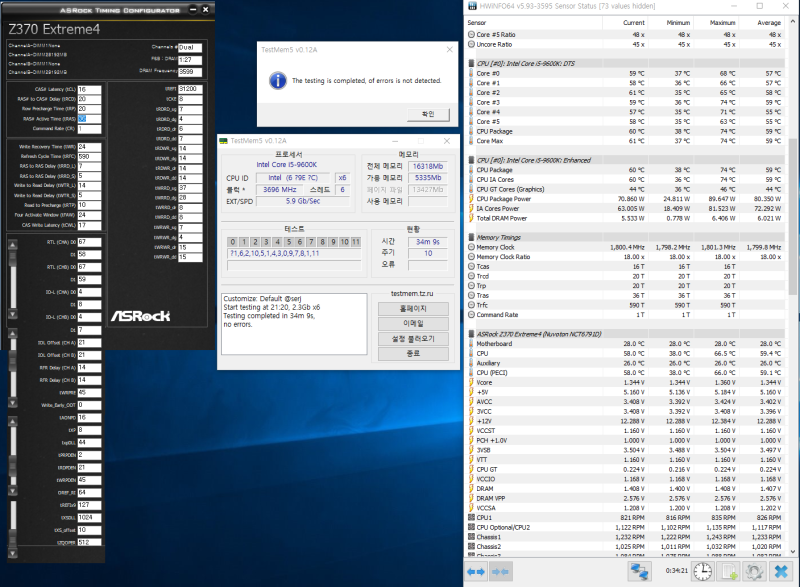Click icon beside Command Rate row in HWiNFO
This screenshot has width=800, height=587.
coord(471,315)
